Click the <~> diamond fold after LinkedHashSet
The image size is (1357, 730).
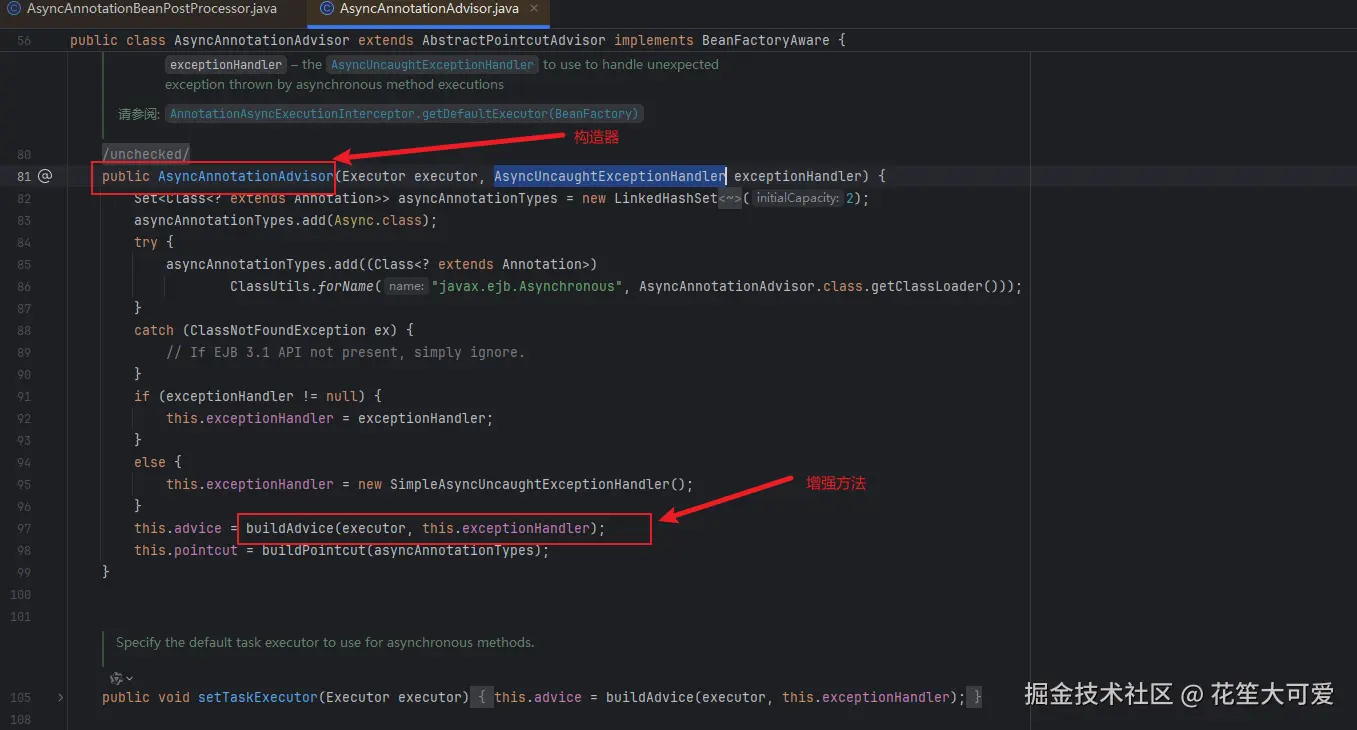pos(730,198)
